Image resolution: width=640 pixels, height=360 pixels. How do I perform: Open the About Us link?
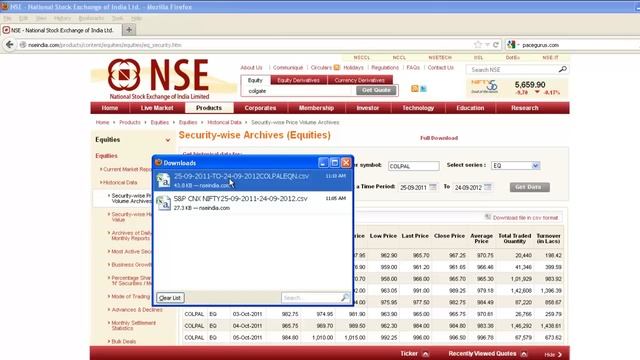point(251,67)
